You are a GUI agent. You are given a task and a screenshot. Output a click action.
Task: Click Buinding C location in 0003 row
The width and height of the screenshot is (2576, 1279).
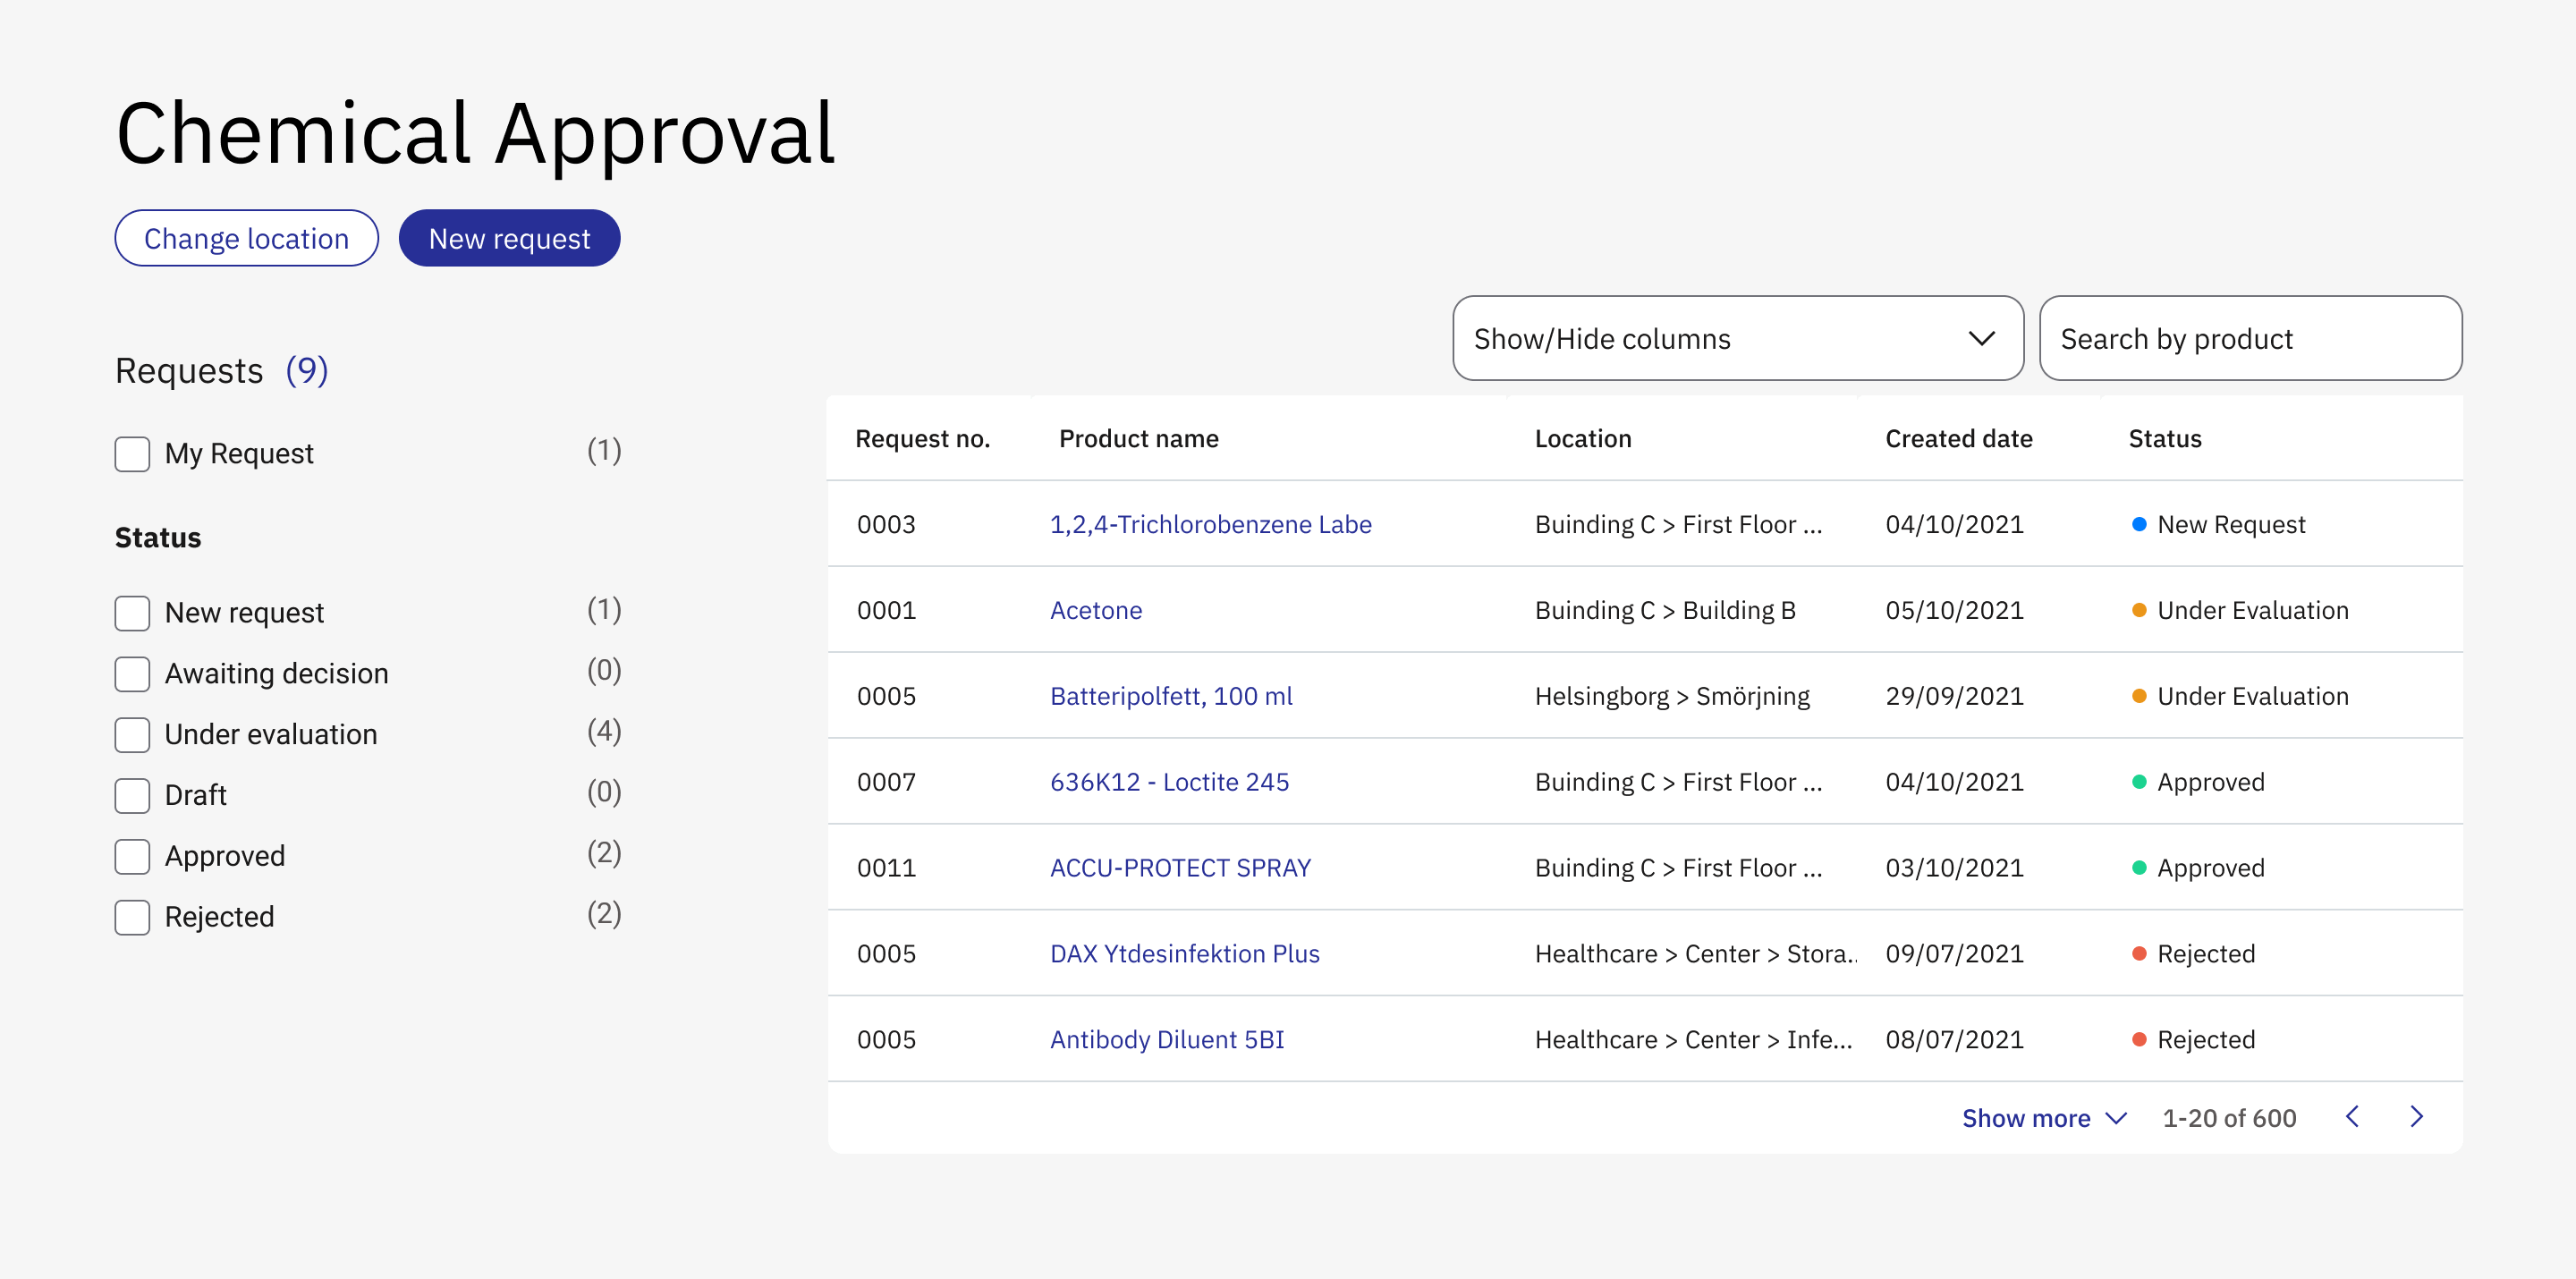(x=1678, y=525)
